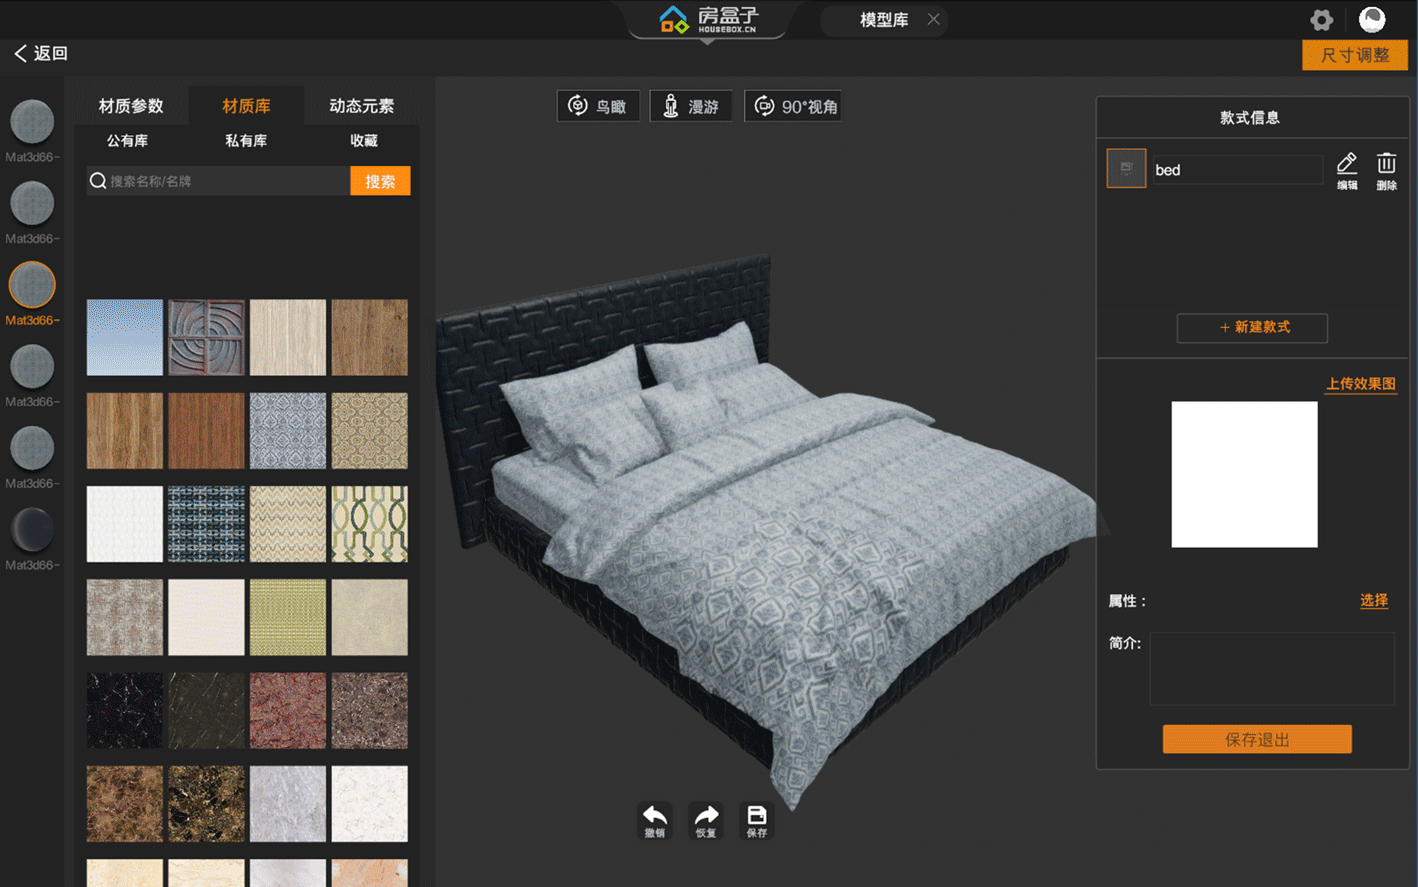Image resolution: width=1418 pixels, height=887 pixels.
Task: Select the orange-highlighted Mat3d66 material sphere
Action: tap(32, 285)
